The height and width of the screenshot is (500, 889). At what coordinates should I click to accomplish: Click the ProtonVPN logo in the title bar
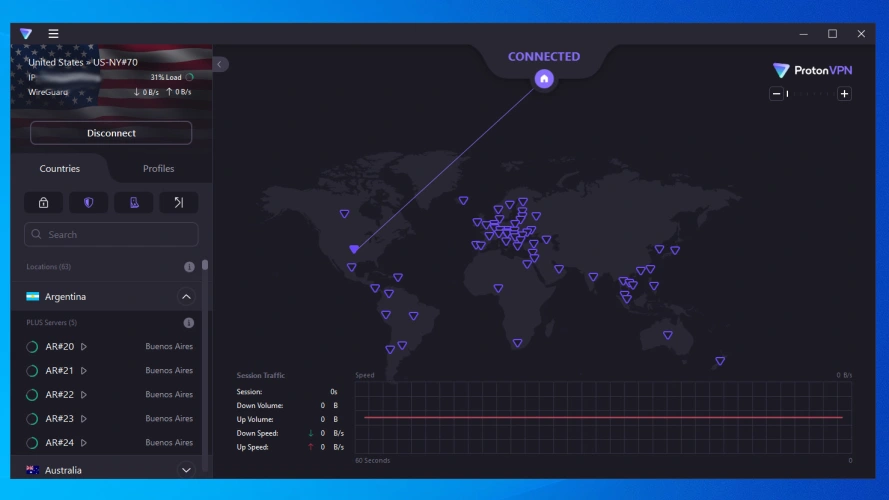(x=26, y=33)
